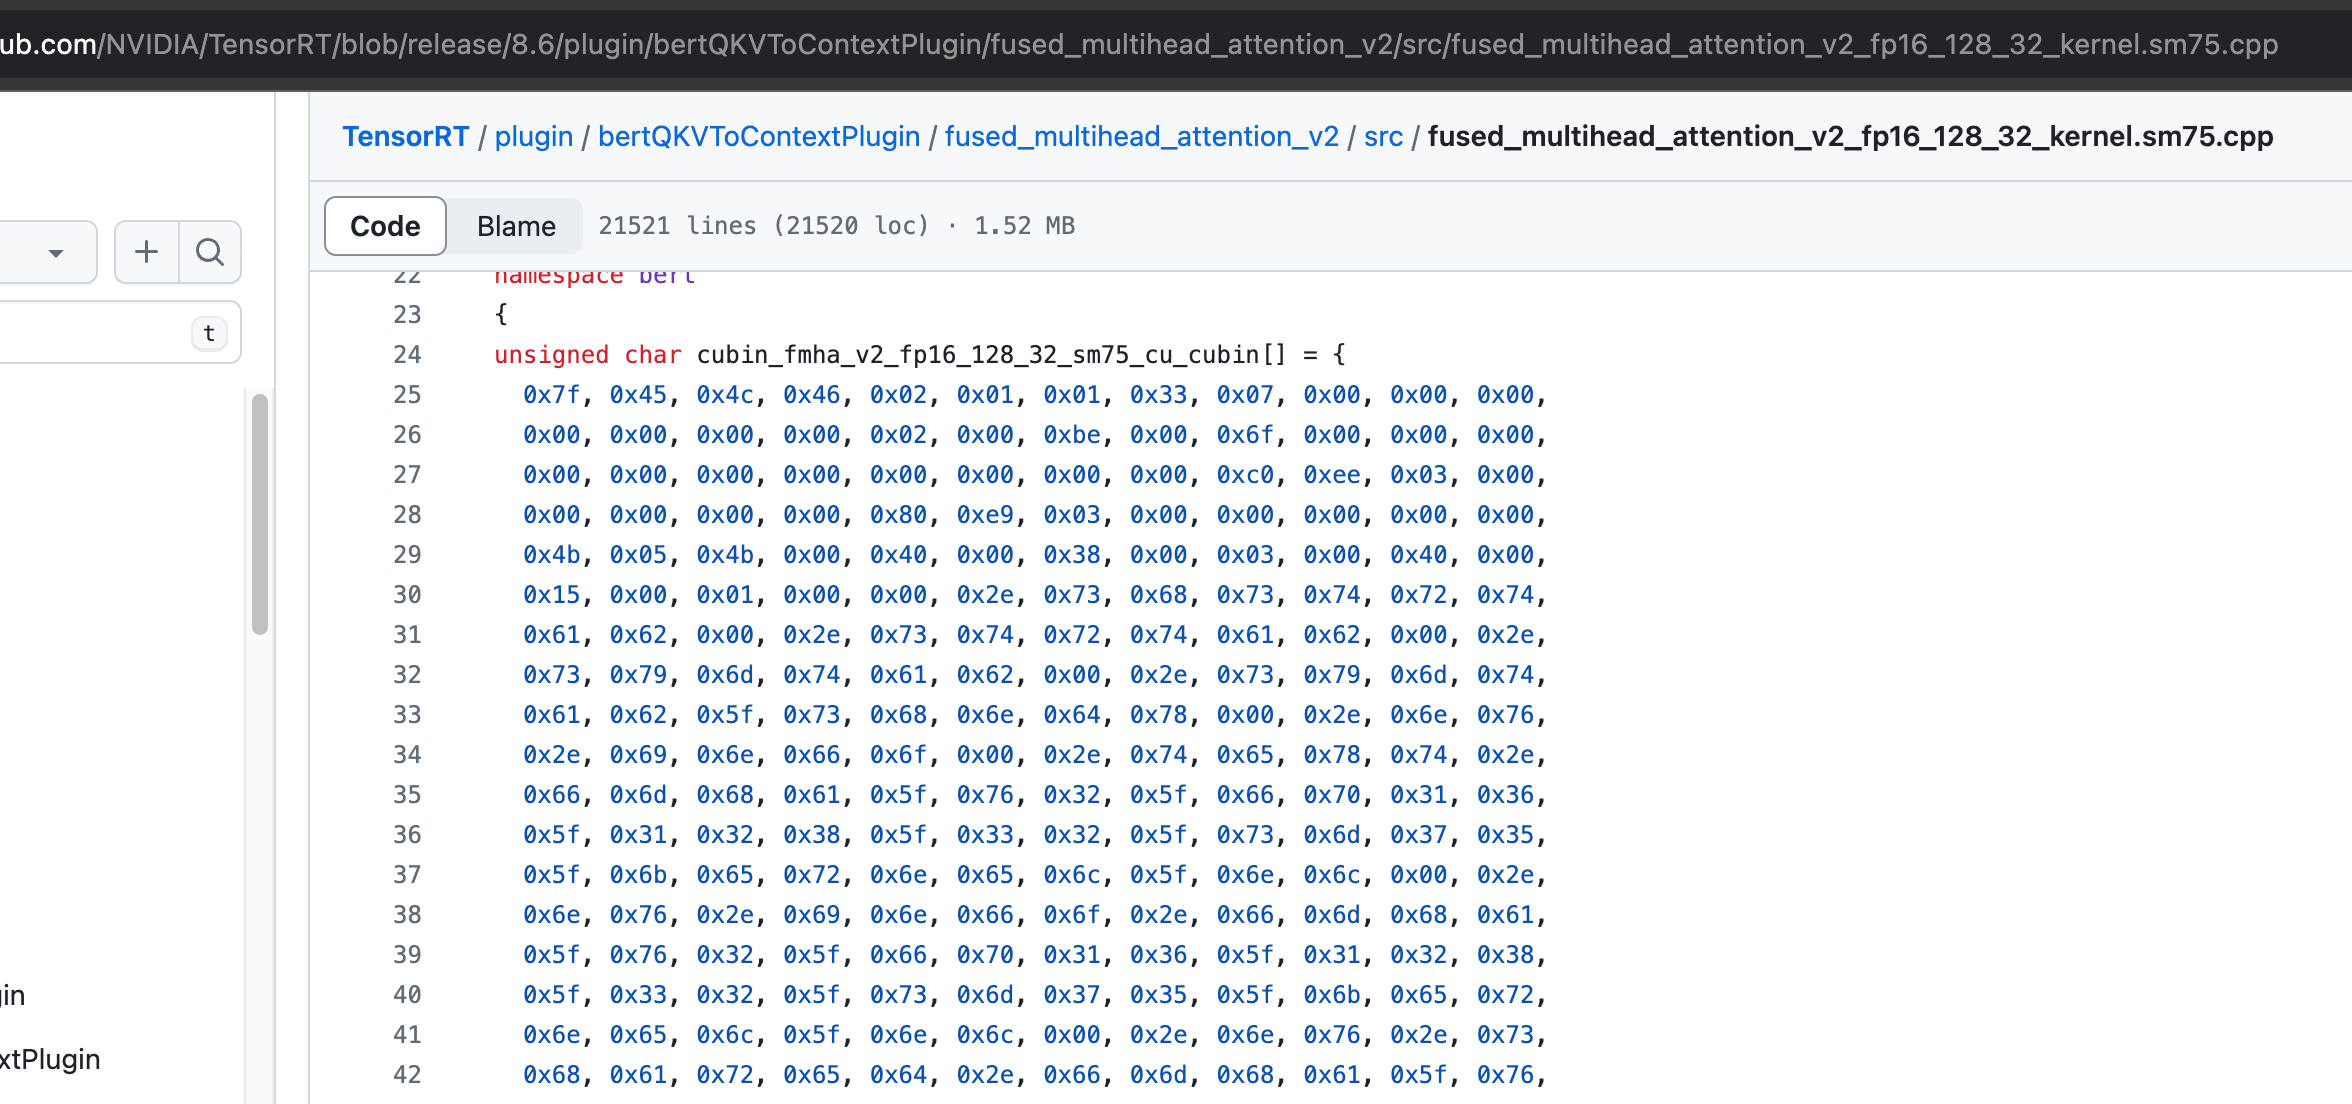Click line number 42
The width and height of the screenshot is (2352, 1104).
tap(407, 1075)
